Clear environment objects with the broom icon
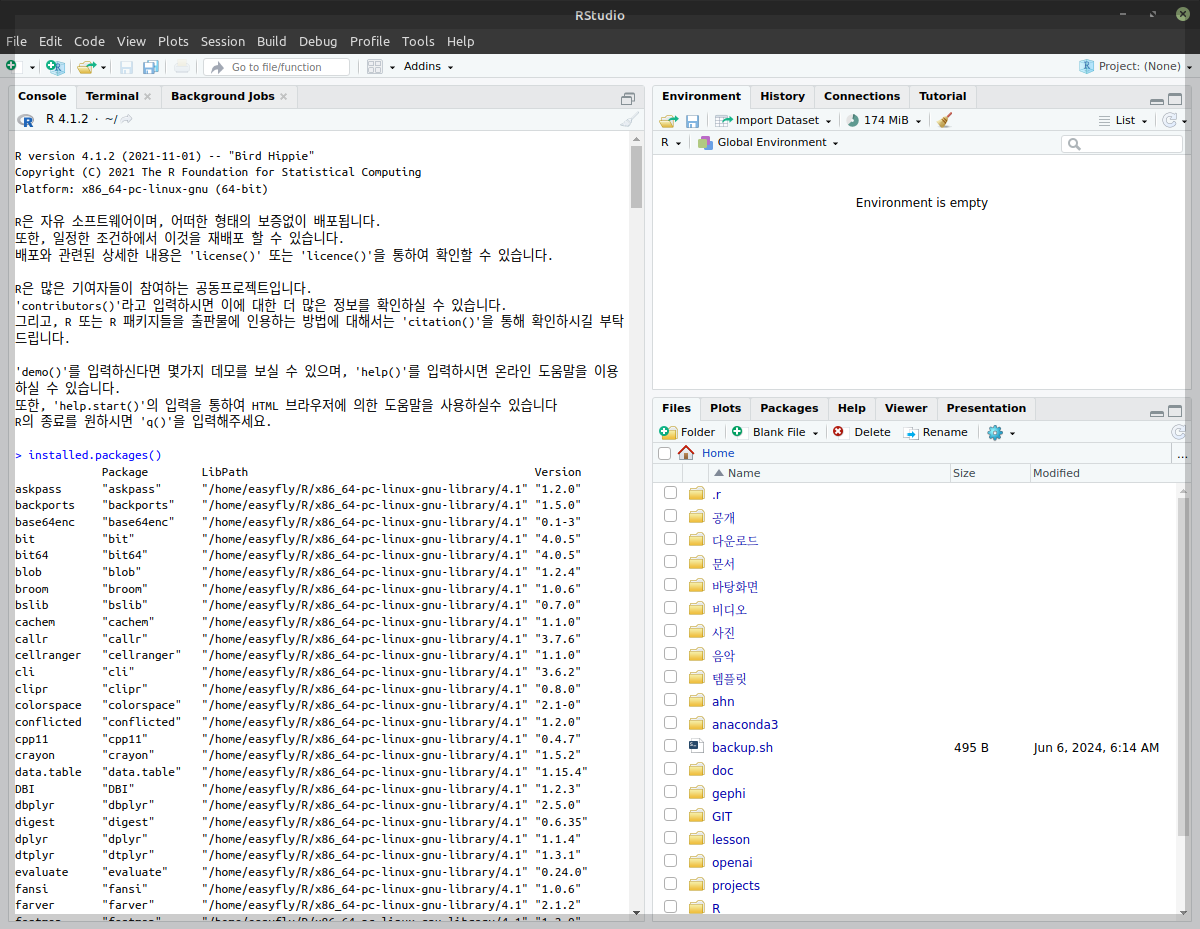Image resolution: width=1200 pixels, height=929 pixels. pos(945,120)
